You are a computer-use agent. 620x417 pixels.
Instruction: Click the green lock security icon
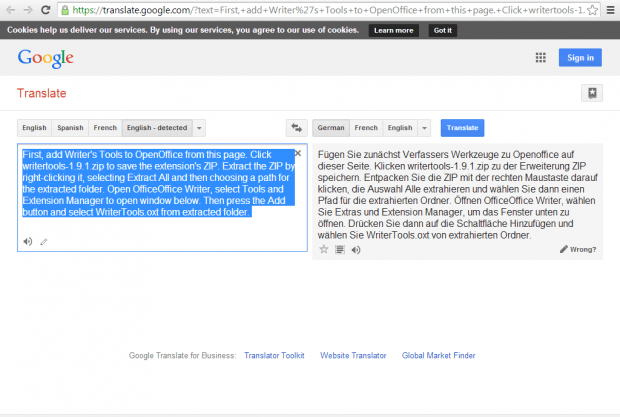65,10
